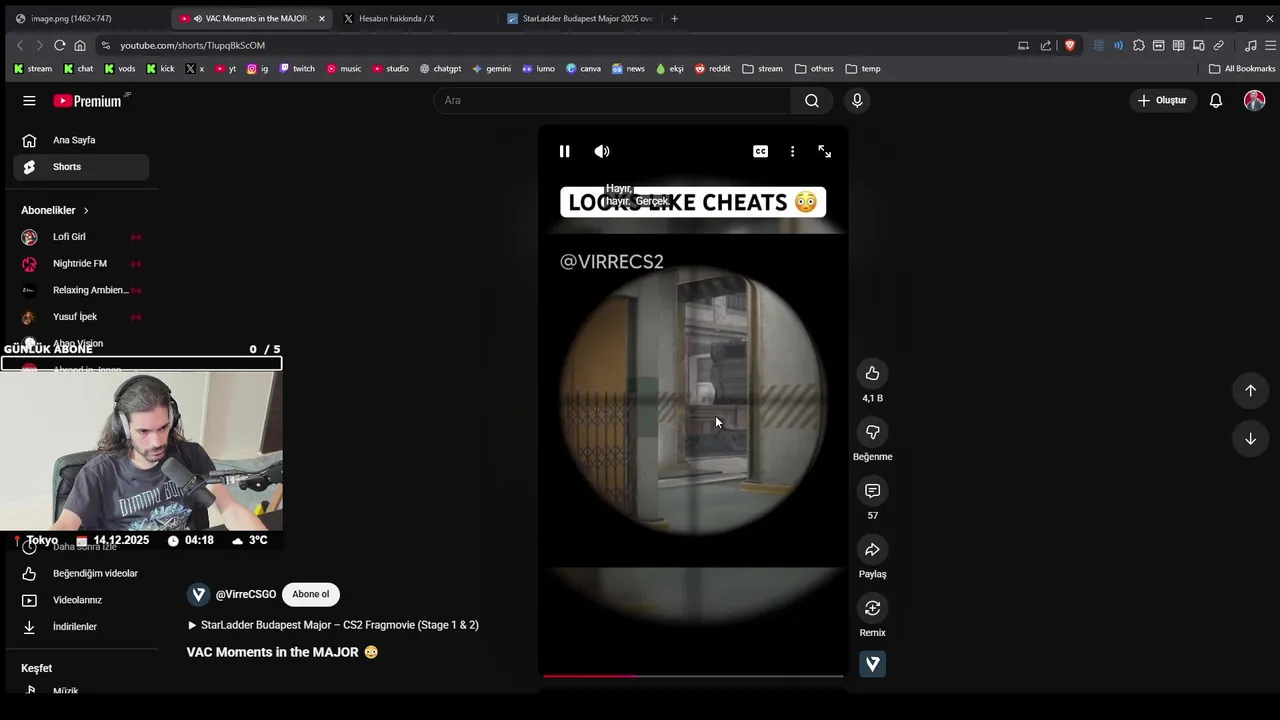Open the Lofi Girl subscription
Viewport: 1280px width, 720px height.
pos(81,237)
